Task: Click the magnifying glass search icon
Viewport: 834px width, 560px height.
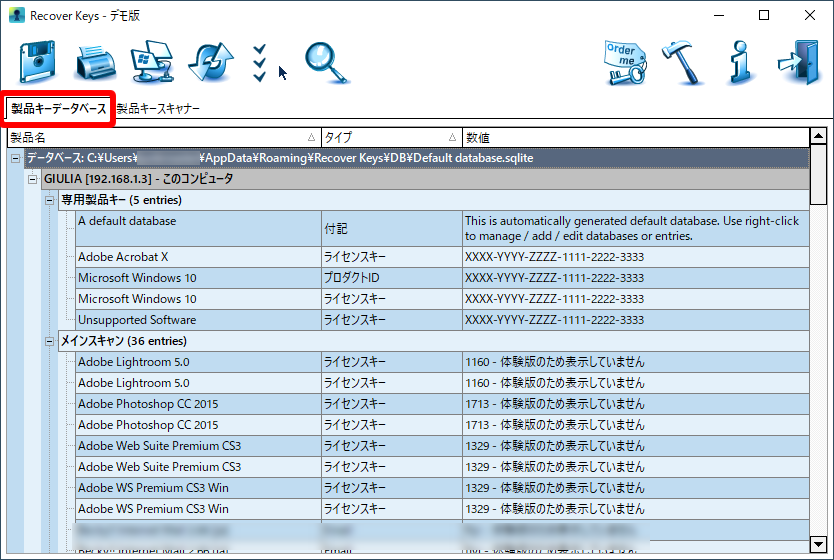Action: [326, 62]
